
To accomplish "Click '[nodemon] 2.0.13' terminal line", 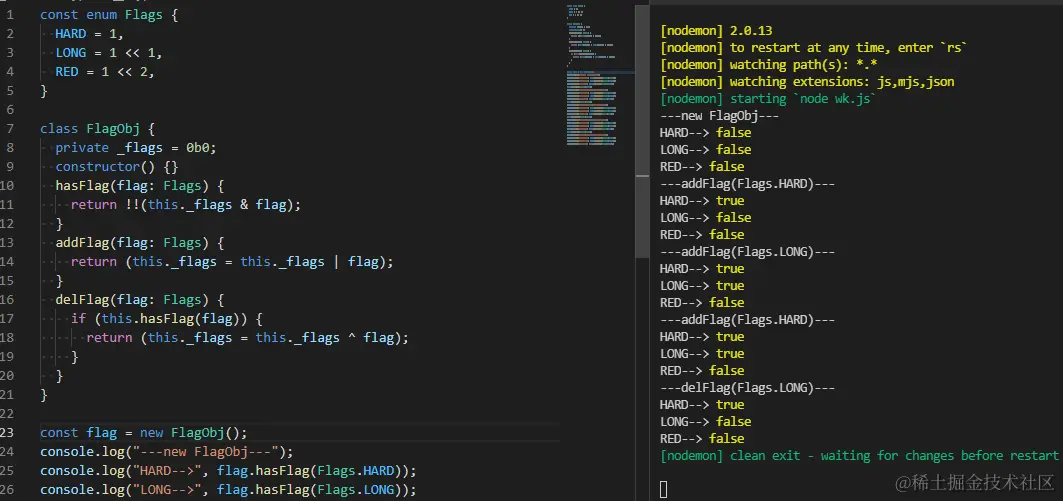I will (x=716, y=31).
